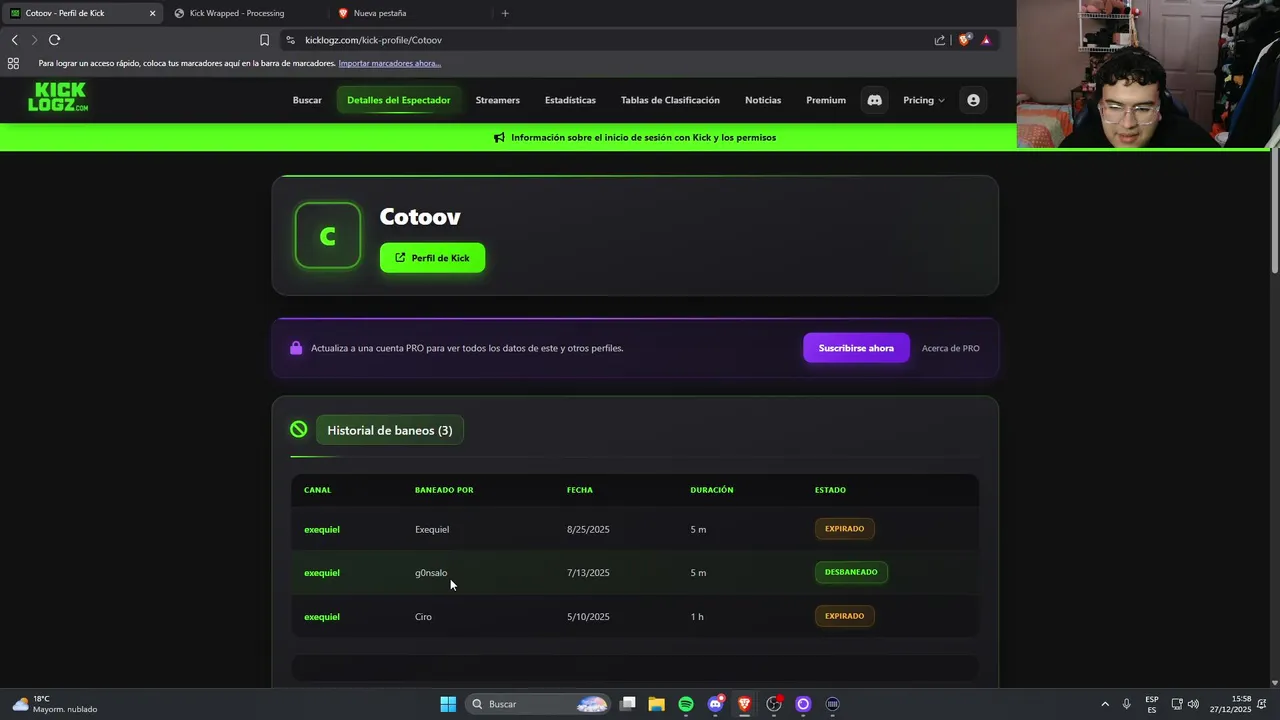The width and height of the screenshot is (1280, 720).
Task: Click the ban icon beside Historial de baneos
Action: [x=299, y=429]
